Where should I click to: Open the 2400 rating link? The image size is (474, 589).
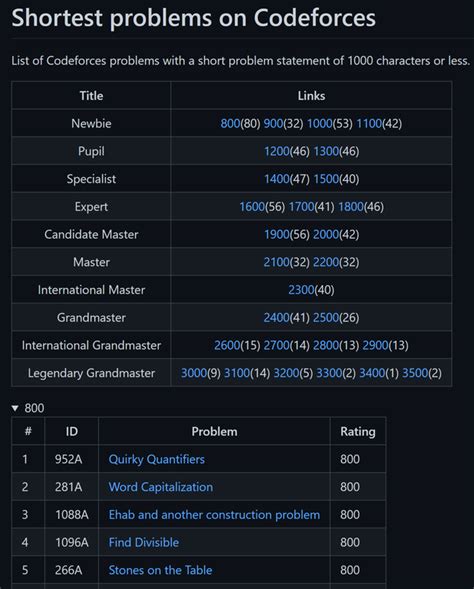pos(276,318)
